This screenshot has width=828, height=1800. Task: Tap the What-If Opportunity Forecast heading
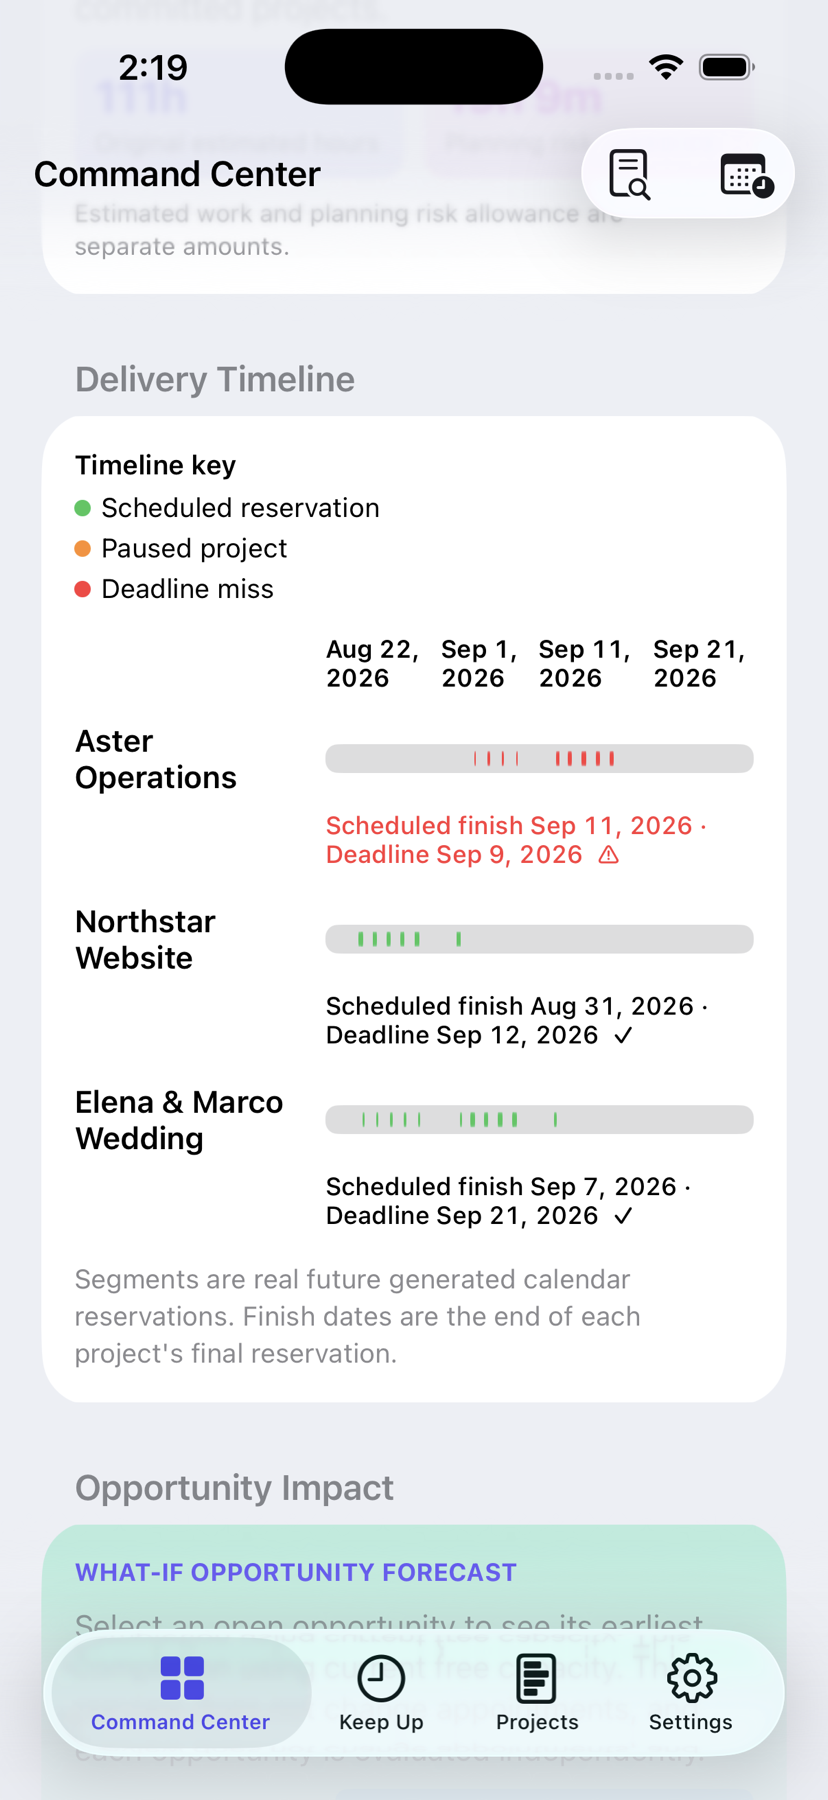pos(296,1572)
